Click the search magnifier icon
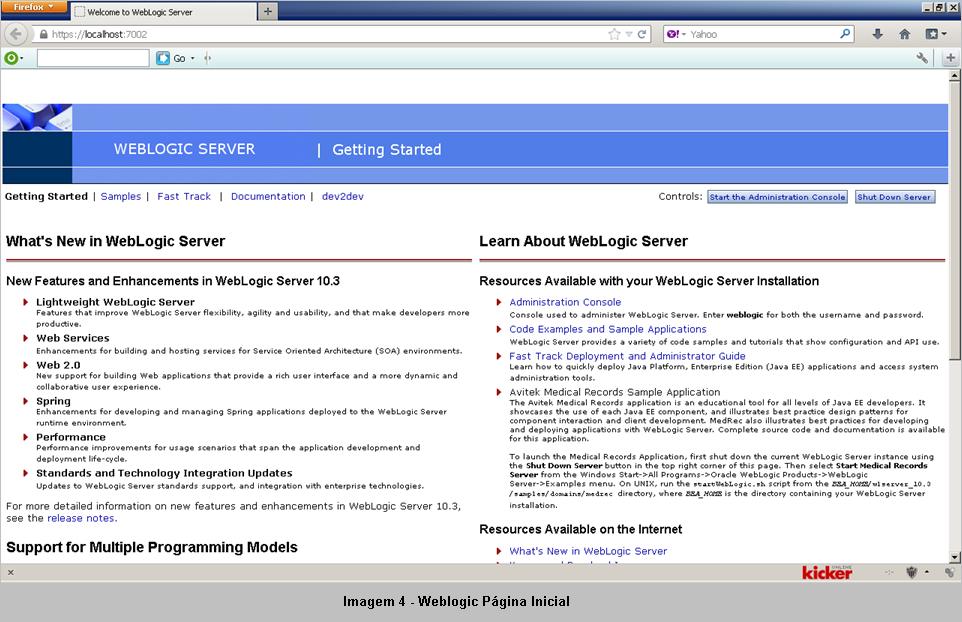The image size is (962, 622). click(x=845, y=34)
